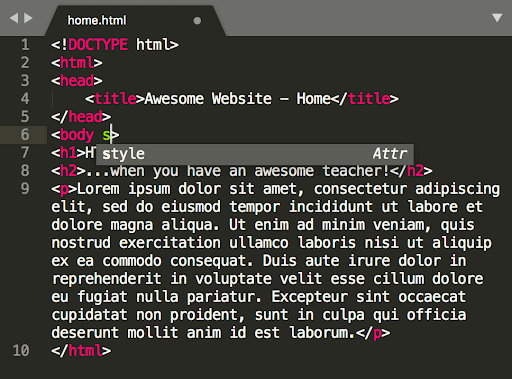Click line number 1 in the gutter
Screen dimensions: 512x379
25,45
